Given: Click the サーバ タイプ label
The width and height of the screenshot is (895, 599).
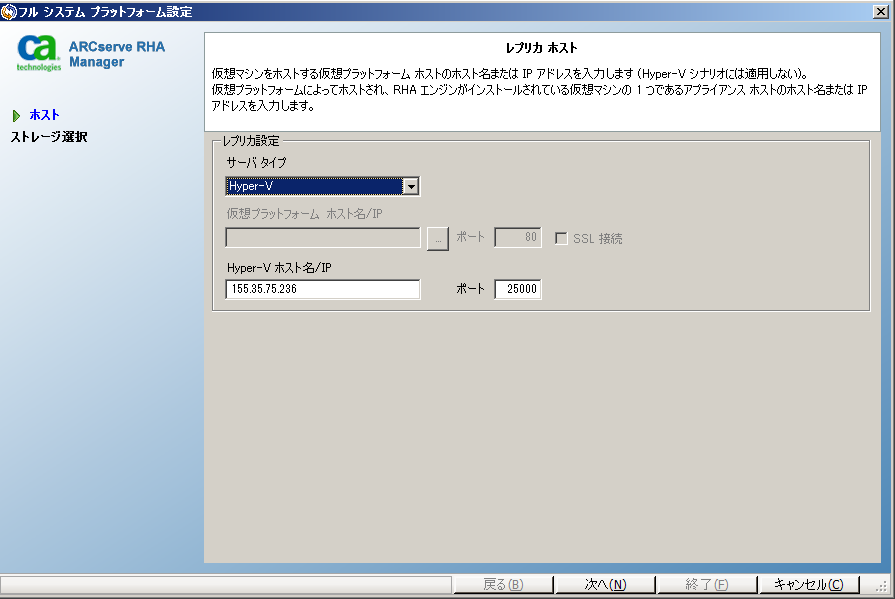Looking at the screenshot, I should tap(256, 163).
